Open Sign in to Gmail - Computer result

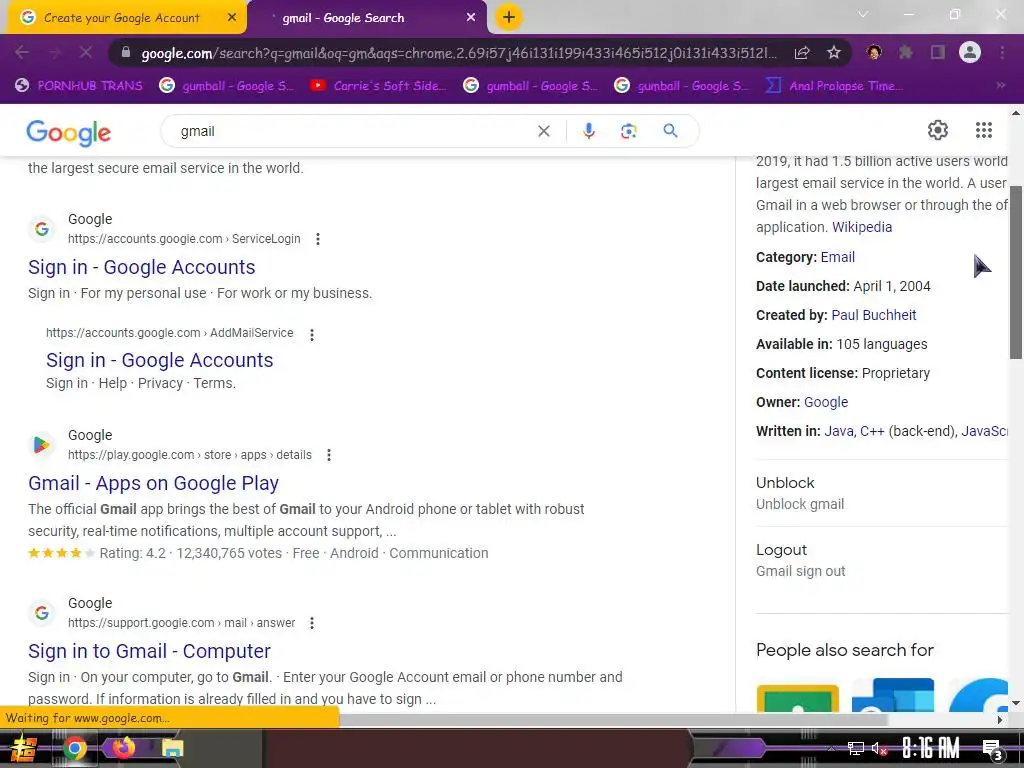pos(149,651)
